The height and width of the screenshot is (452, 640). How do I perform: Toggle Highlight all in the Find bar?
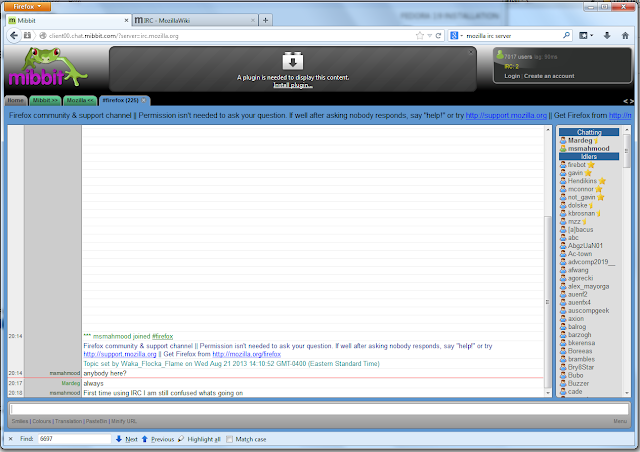pyautogui.click(x=199, y=439)
